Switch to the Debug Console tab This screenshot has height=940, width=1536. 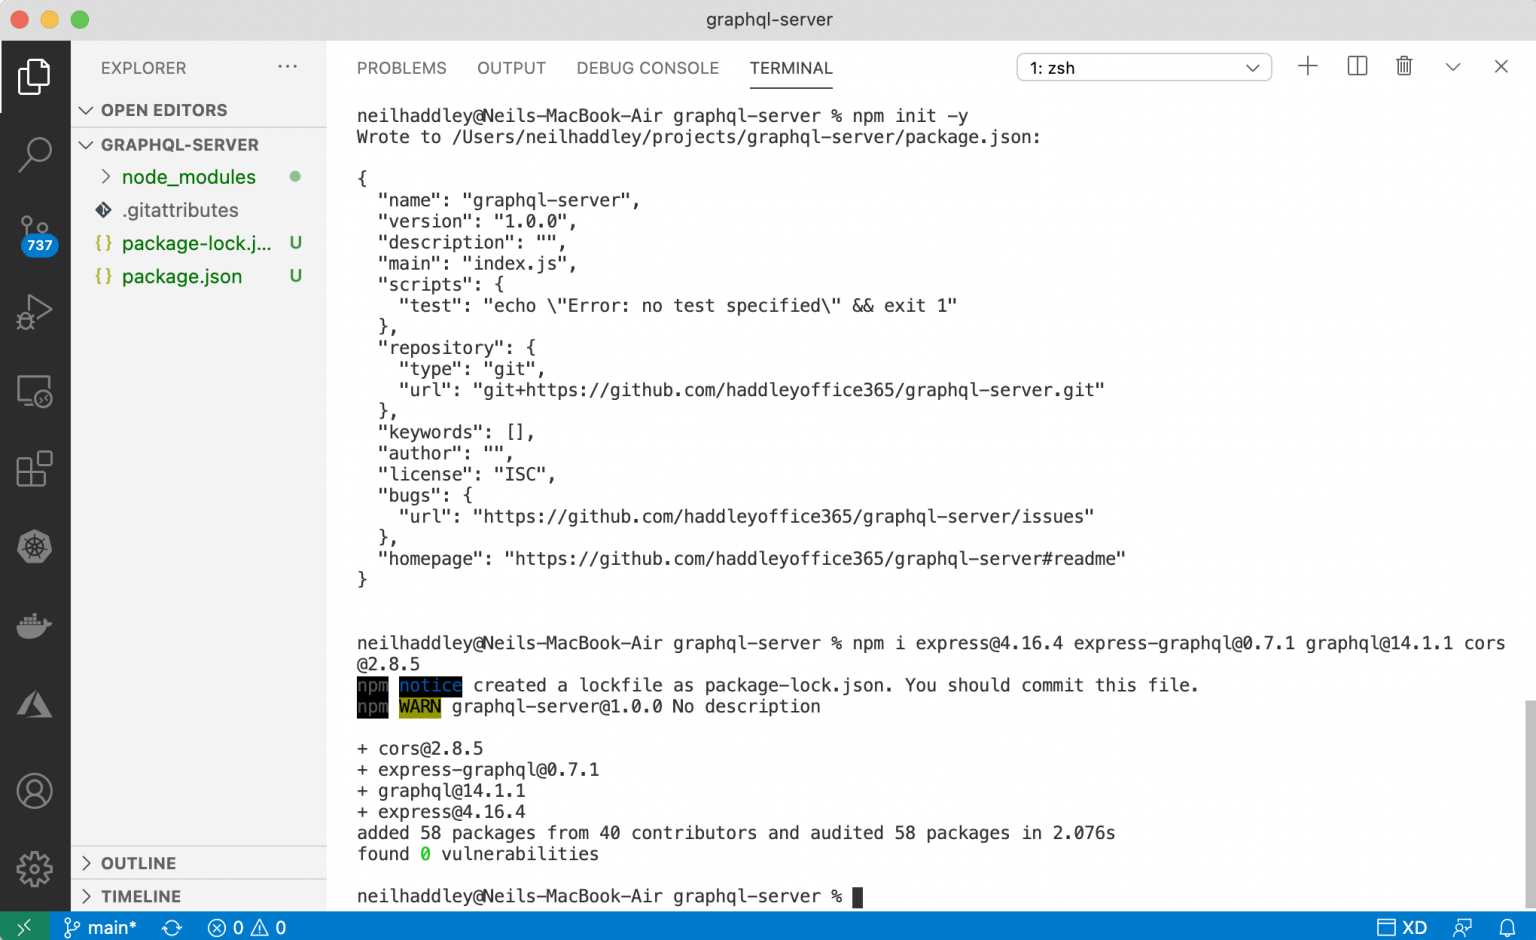coord(648,68)
